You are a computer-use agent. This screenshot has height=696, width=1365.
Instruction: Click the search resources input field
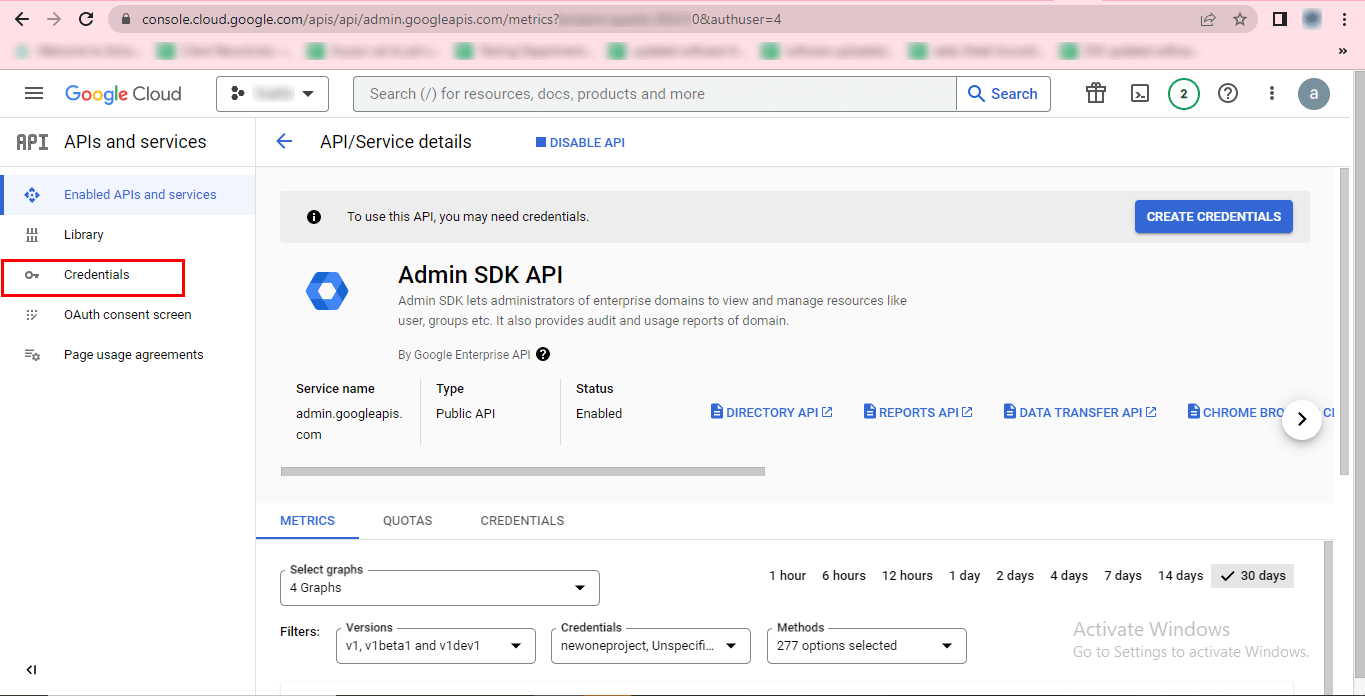[655, 94]
